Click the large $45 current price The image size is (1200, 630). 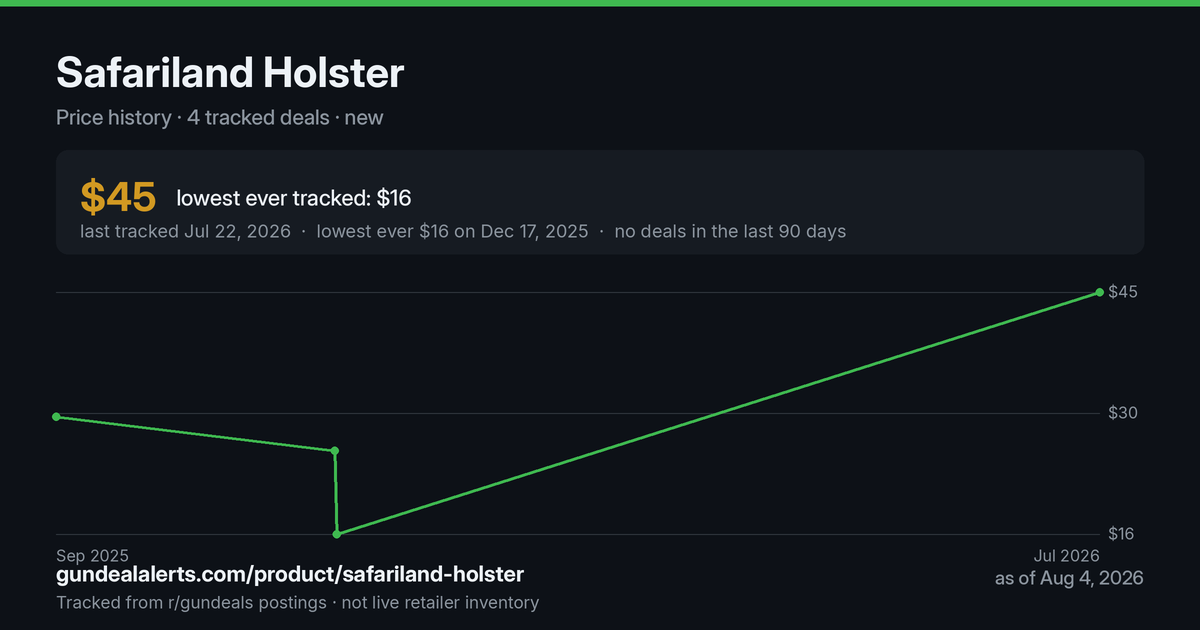[x=118, y=198]
